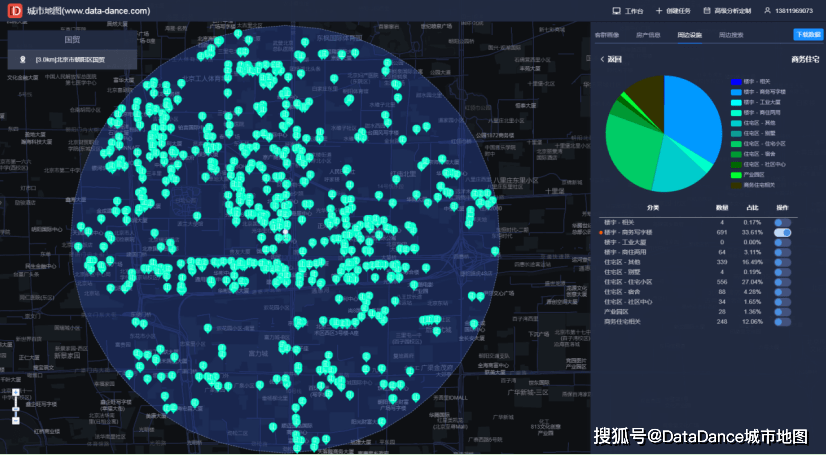Switch to the 客群画像 tab
Screen dimensions: 826x455
[x=607, y=35]
